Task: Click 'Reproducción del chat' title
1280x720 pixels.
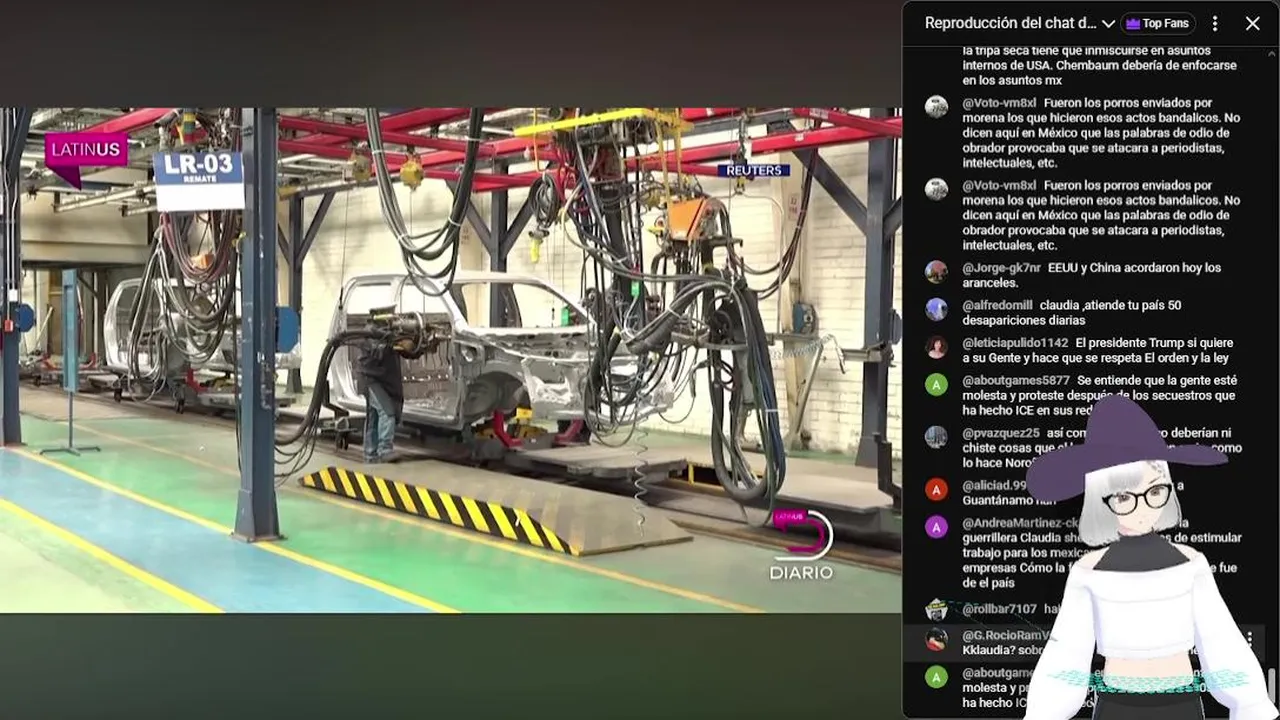Action: pos(1010,23)
